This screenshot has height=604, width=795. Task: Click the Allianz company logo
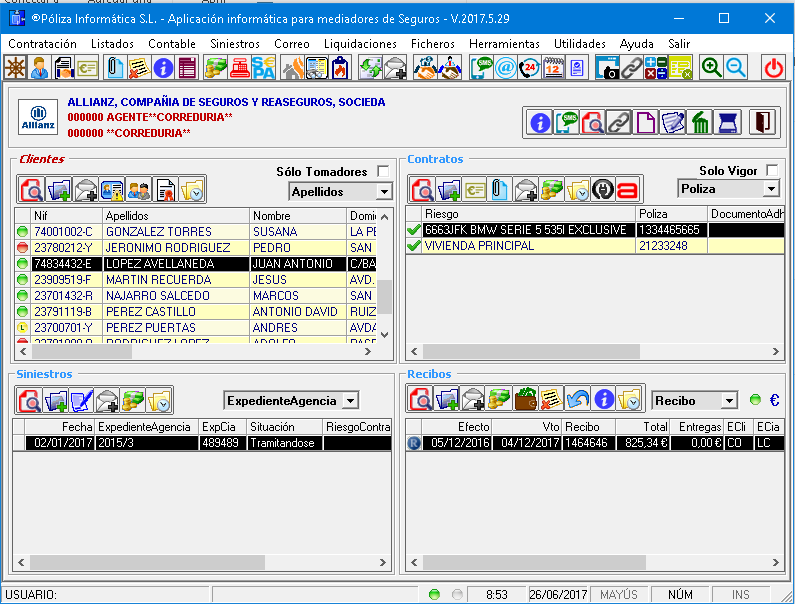point(38,117)
